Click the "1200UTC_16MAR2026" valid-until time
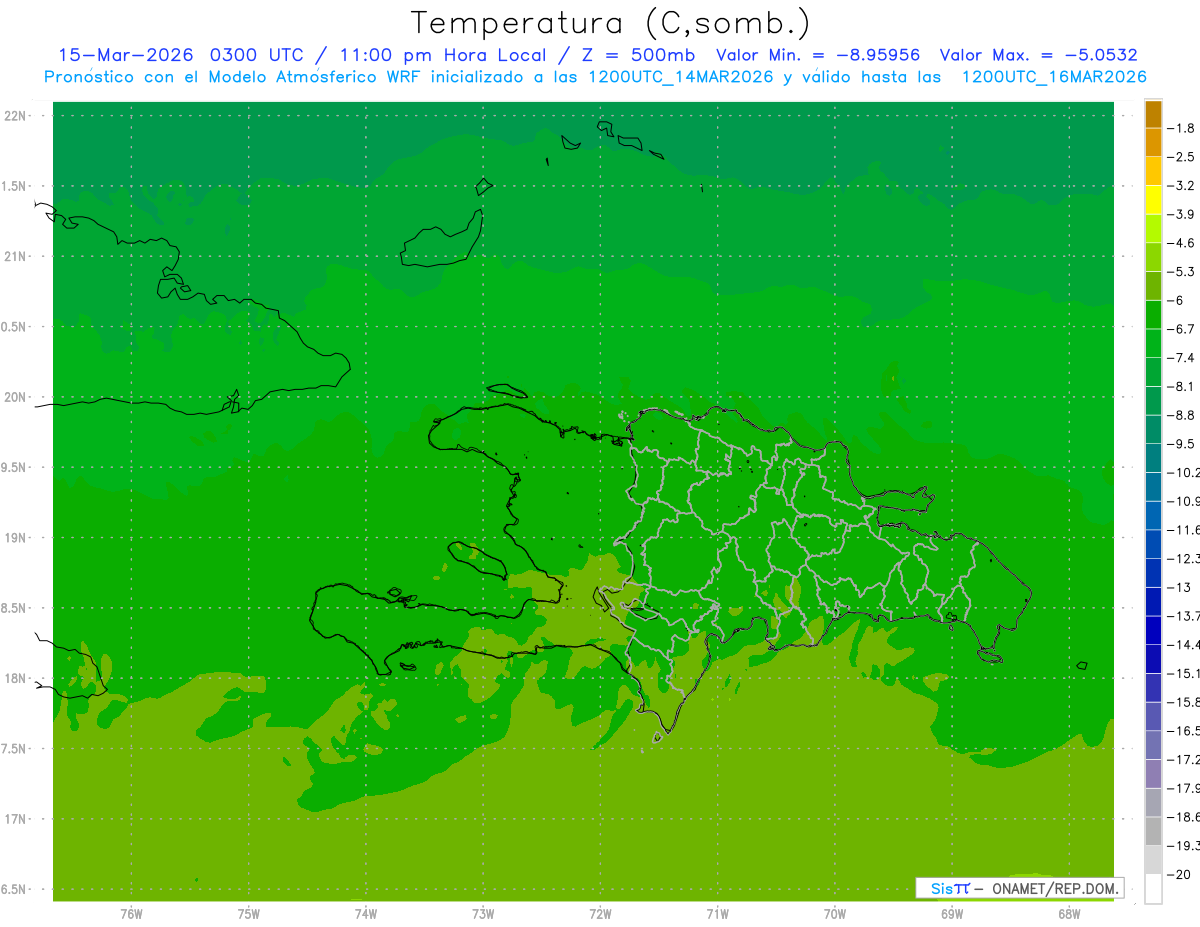Screen dimensions: 1200x927 pyautogui.click(x=1053, y=77)
